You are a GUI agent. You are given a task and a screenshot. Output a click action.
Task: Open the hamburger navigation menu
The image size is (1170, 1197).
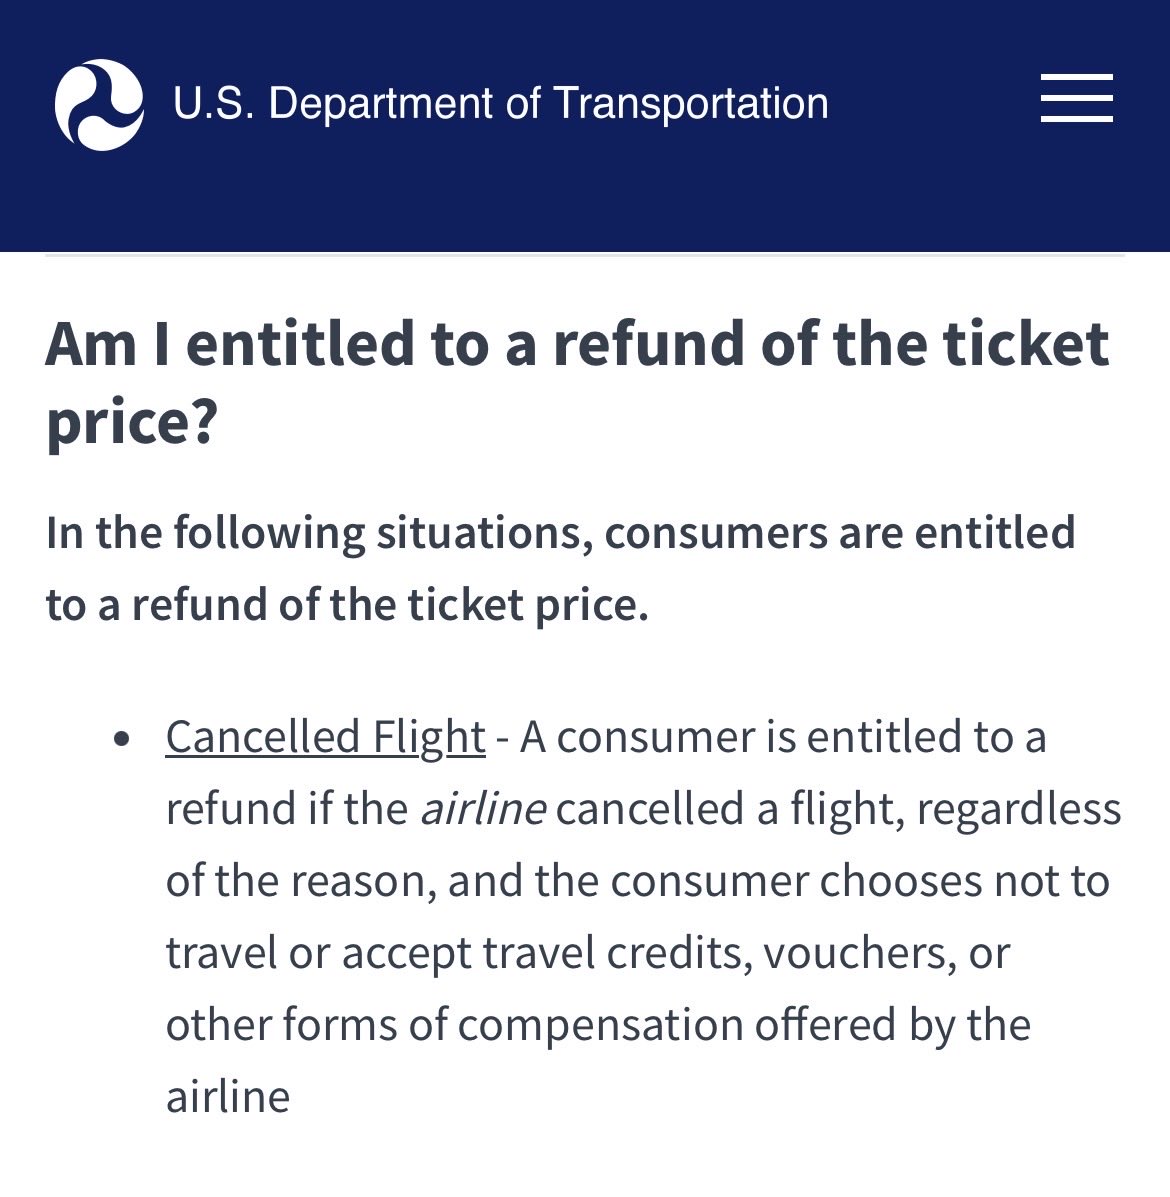tap(1076, 99)
